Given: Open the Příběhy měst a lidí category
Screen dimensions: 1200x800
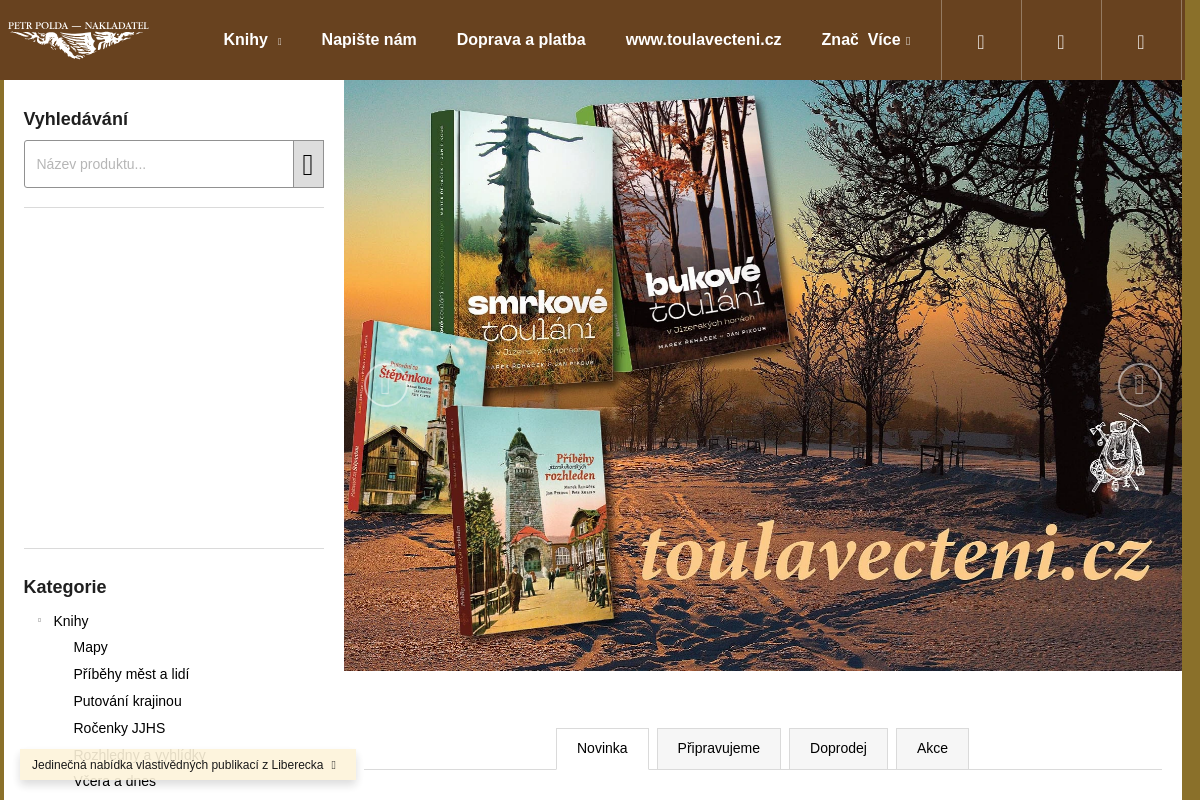Looking at the screenshot, I should 132,674.
